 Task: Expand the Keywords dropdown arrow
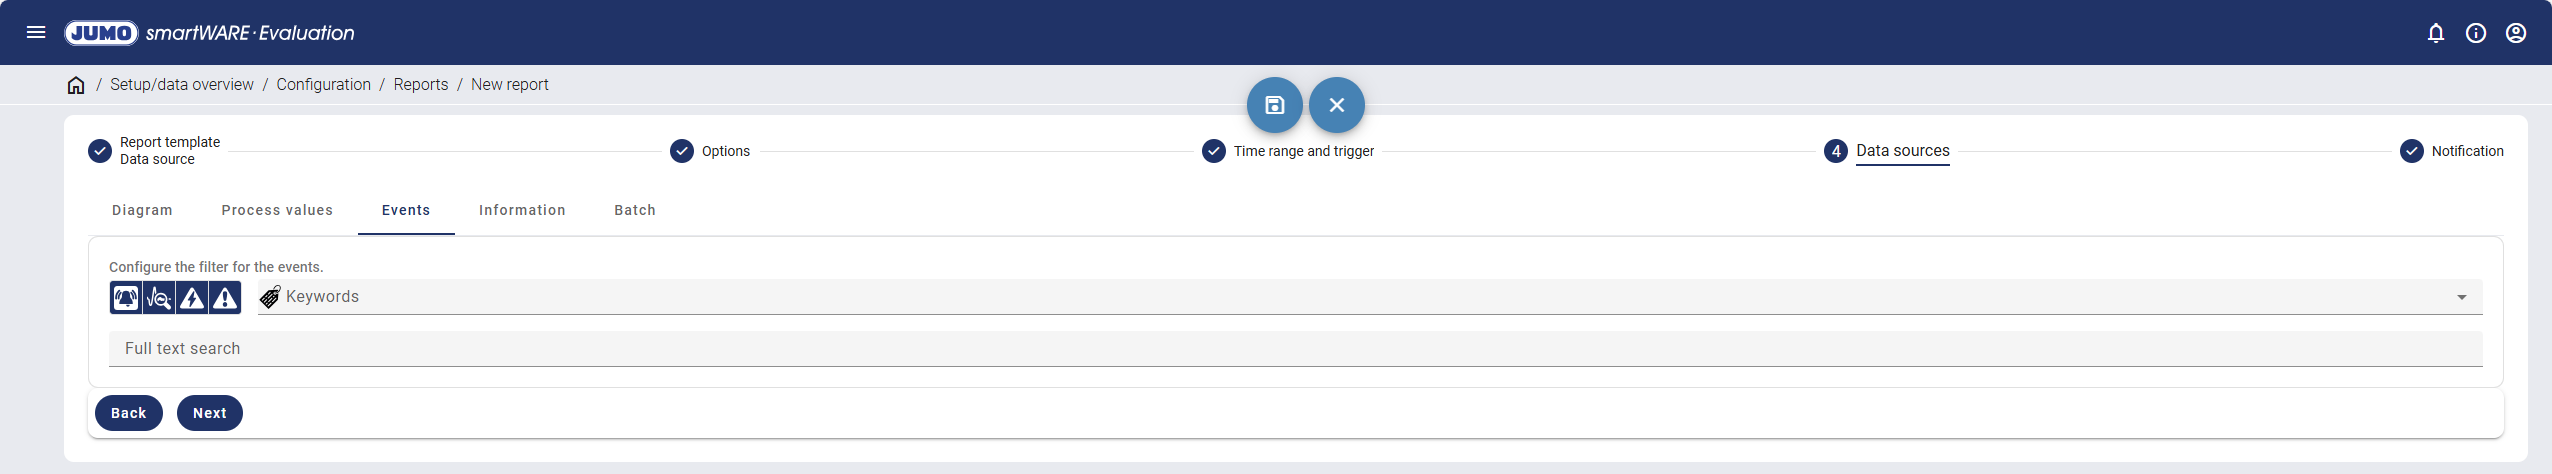[x=2462, y=297]
